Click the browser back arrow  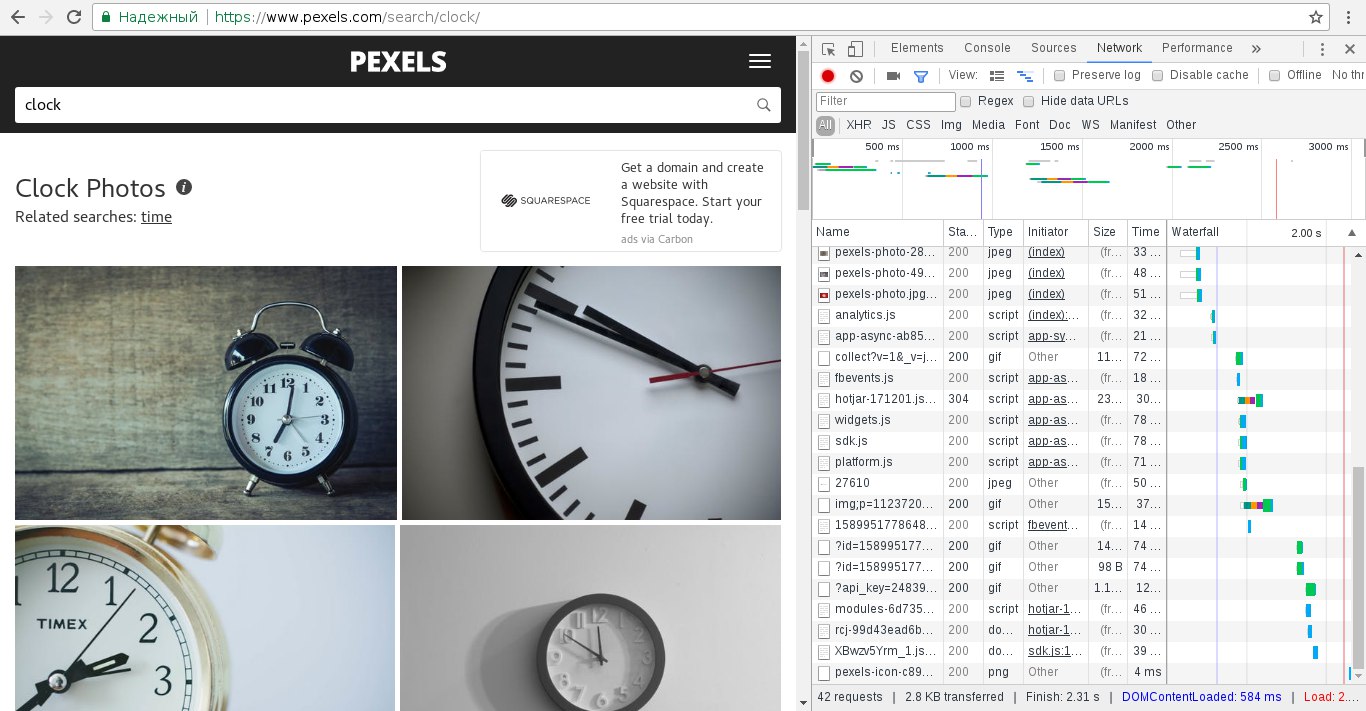[x=17, y=17]
